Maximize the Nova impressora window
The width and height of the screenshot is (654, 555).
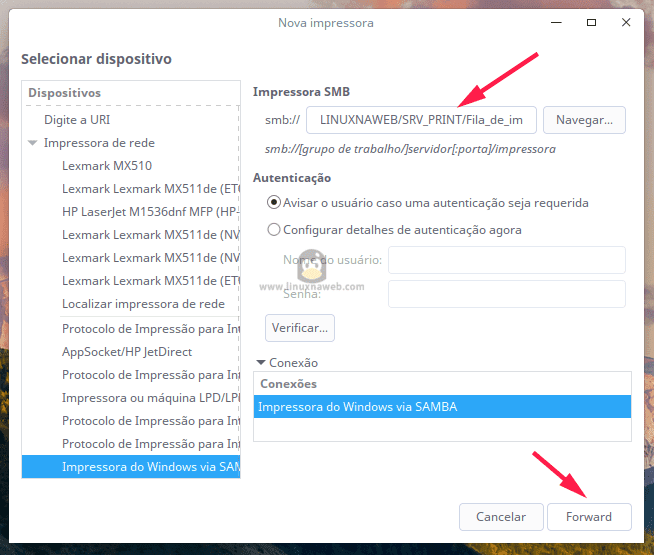(591, 23)
